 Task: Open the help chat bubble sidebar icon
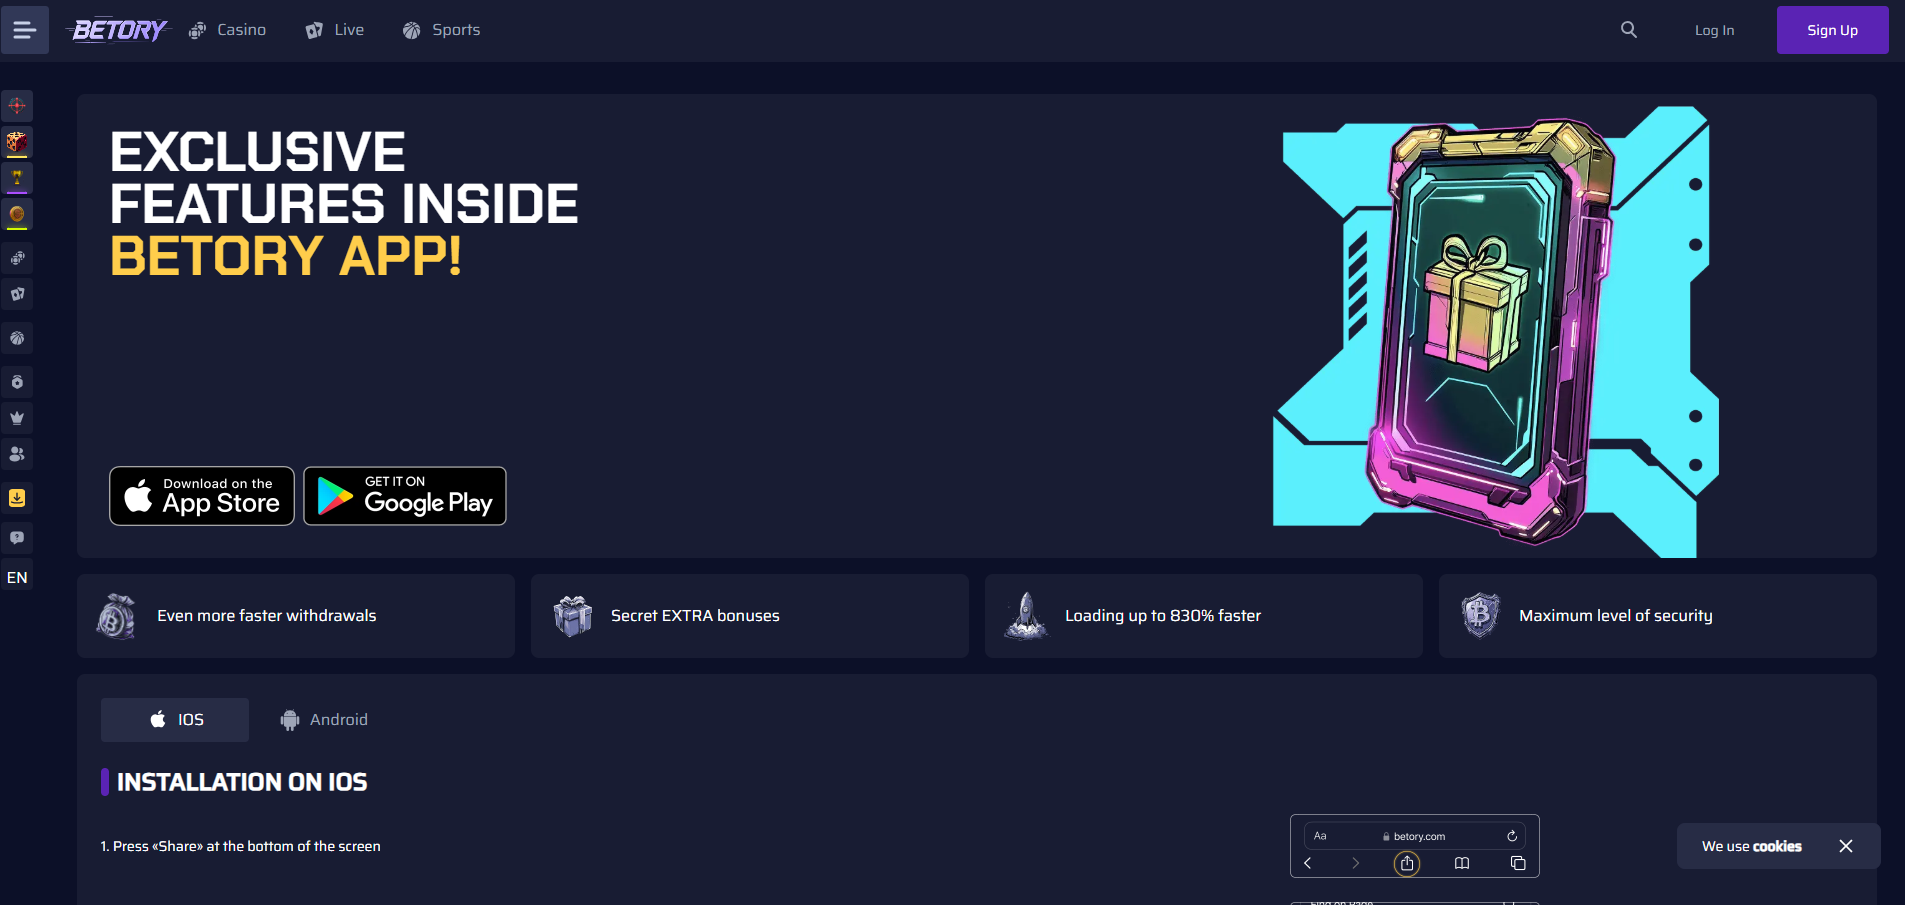(x=17, y=538)
